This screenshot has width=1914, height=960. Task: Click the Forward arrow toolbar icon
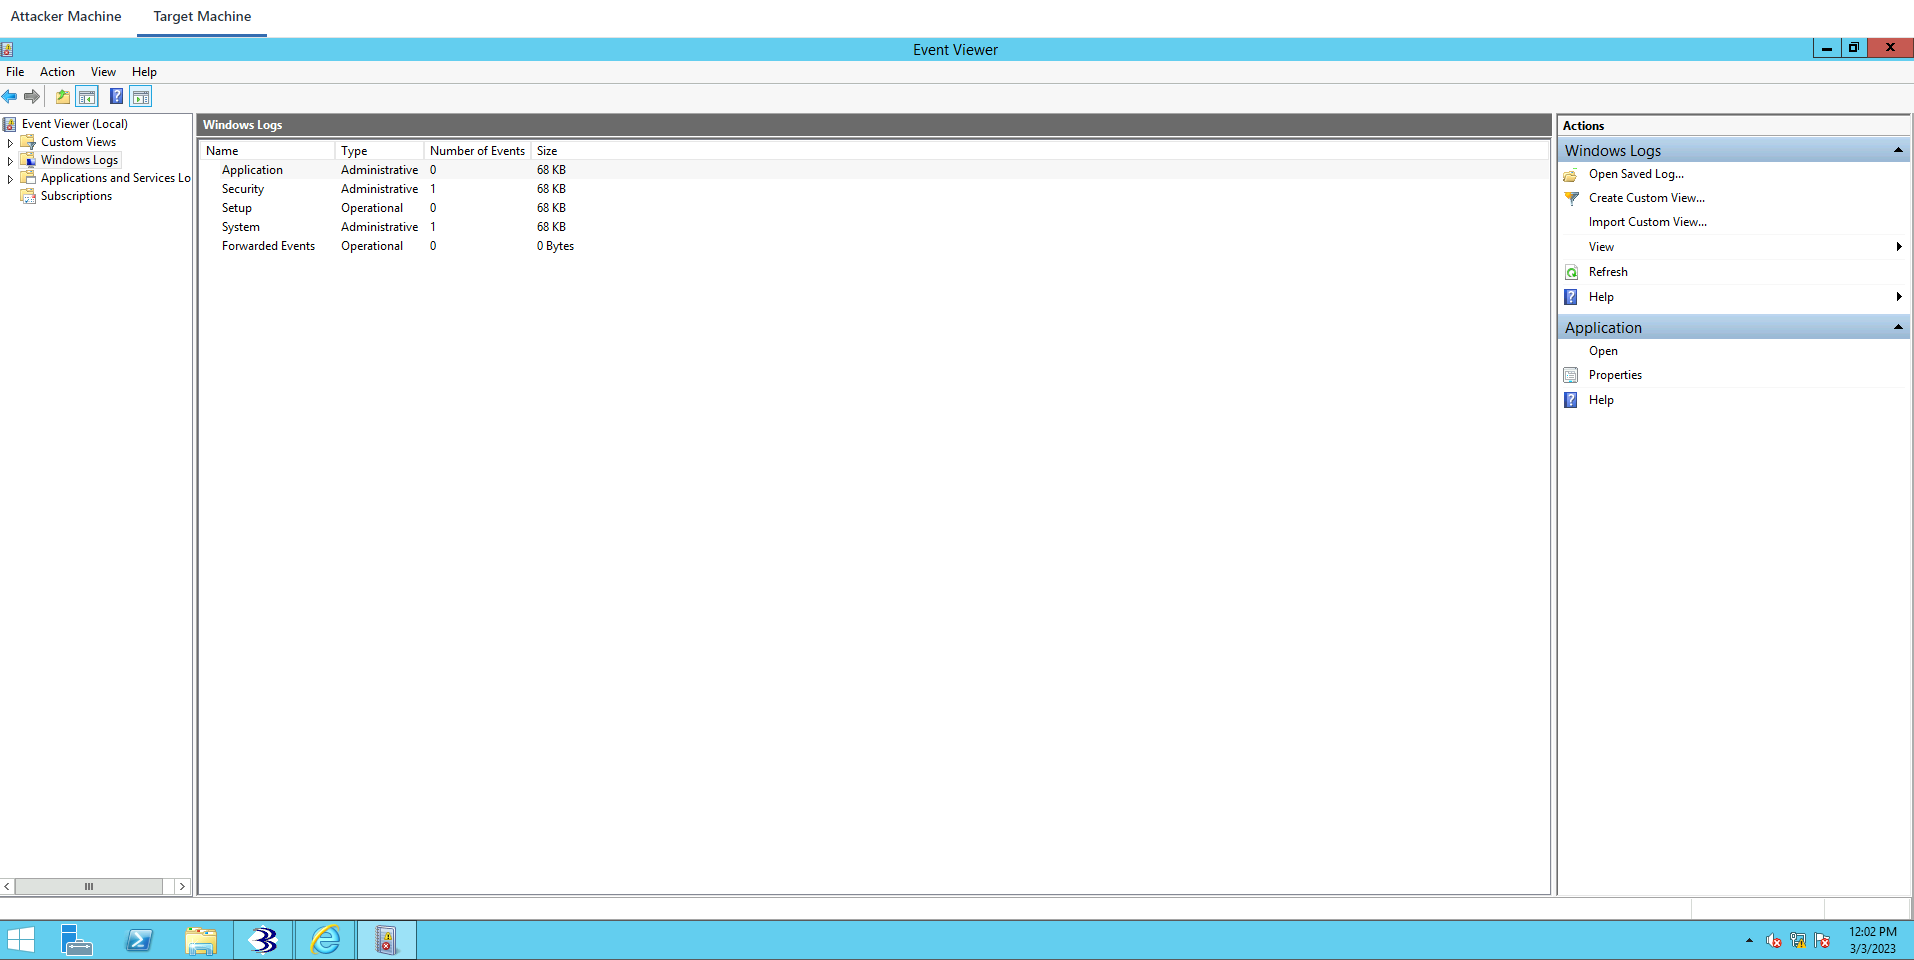tap(32, 97)
